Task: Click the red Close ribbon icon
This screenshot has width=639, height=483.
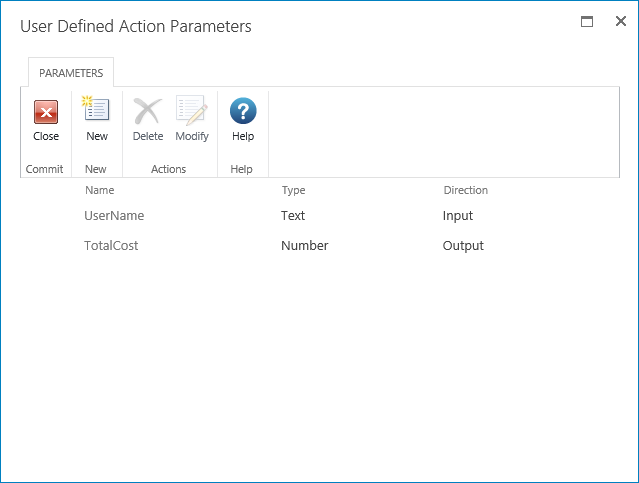Action: pyautogui.click(x=46, y=112)
